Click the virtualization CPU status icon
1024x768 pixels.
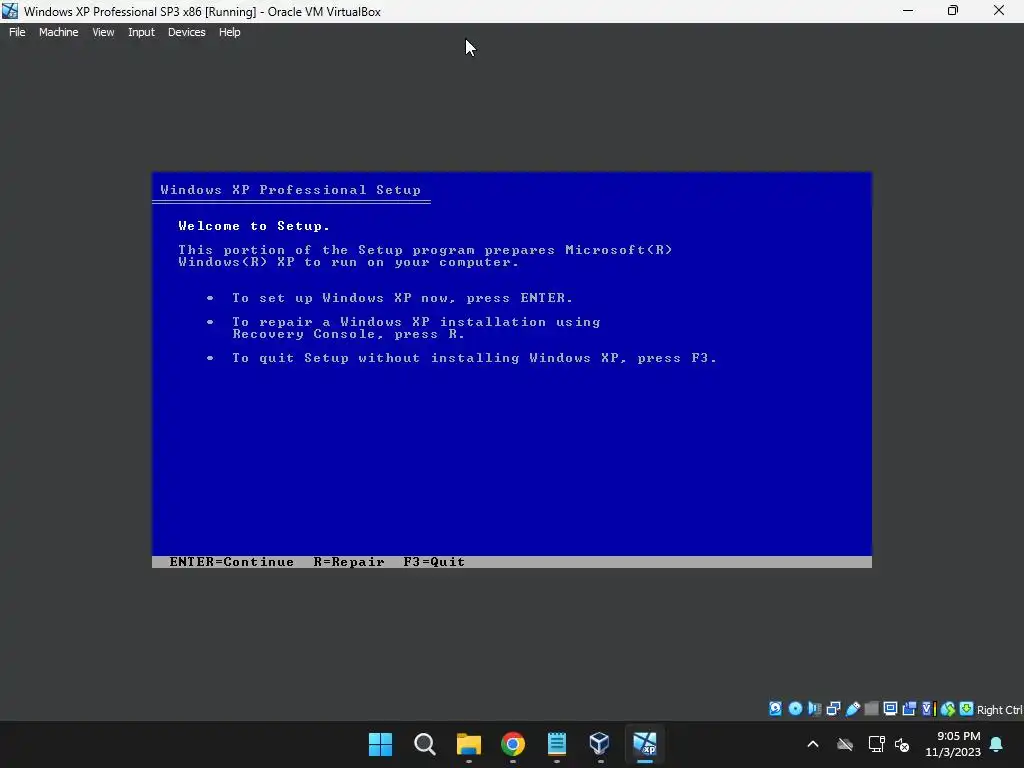point(929,709)
